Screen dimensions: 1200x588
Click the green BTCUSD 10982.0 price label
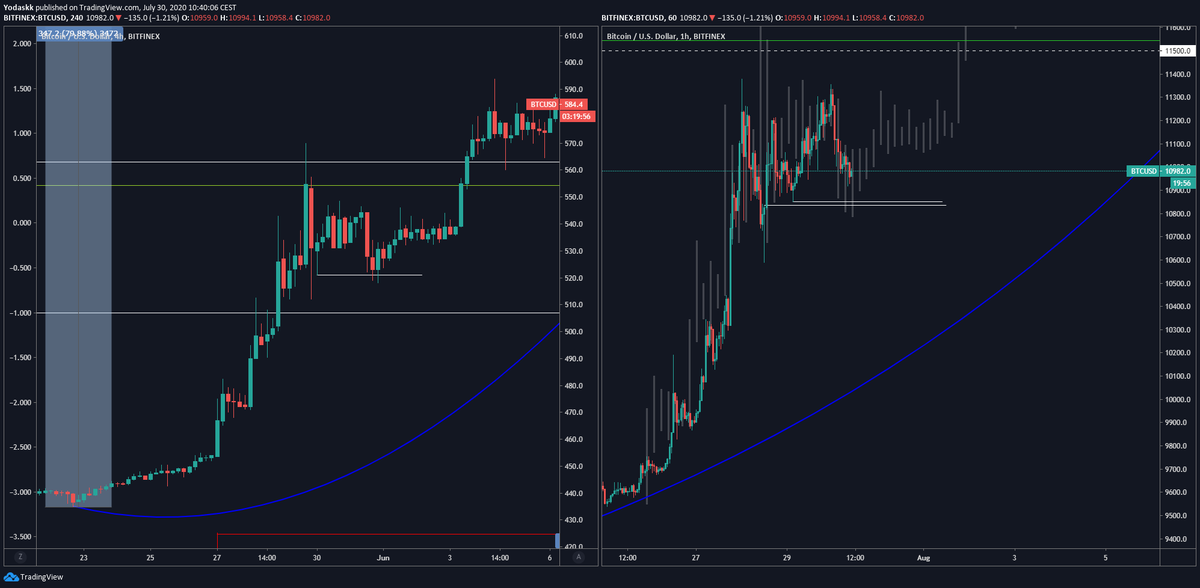click(x=1159, y=171)
